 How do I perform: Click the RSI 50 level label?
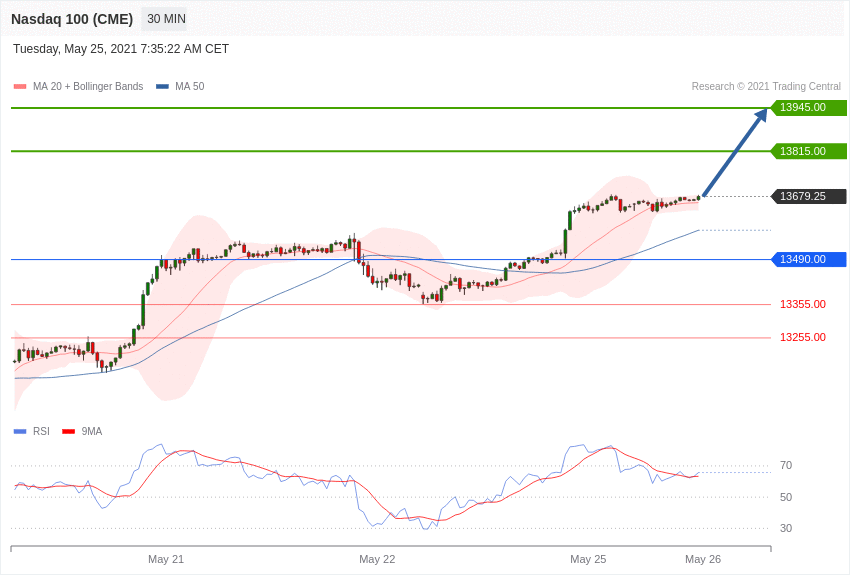(x=786, y=497)
